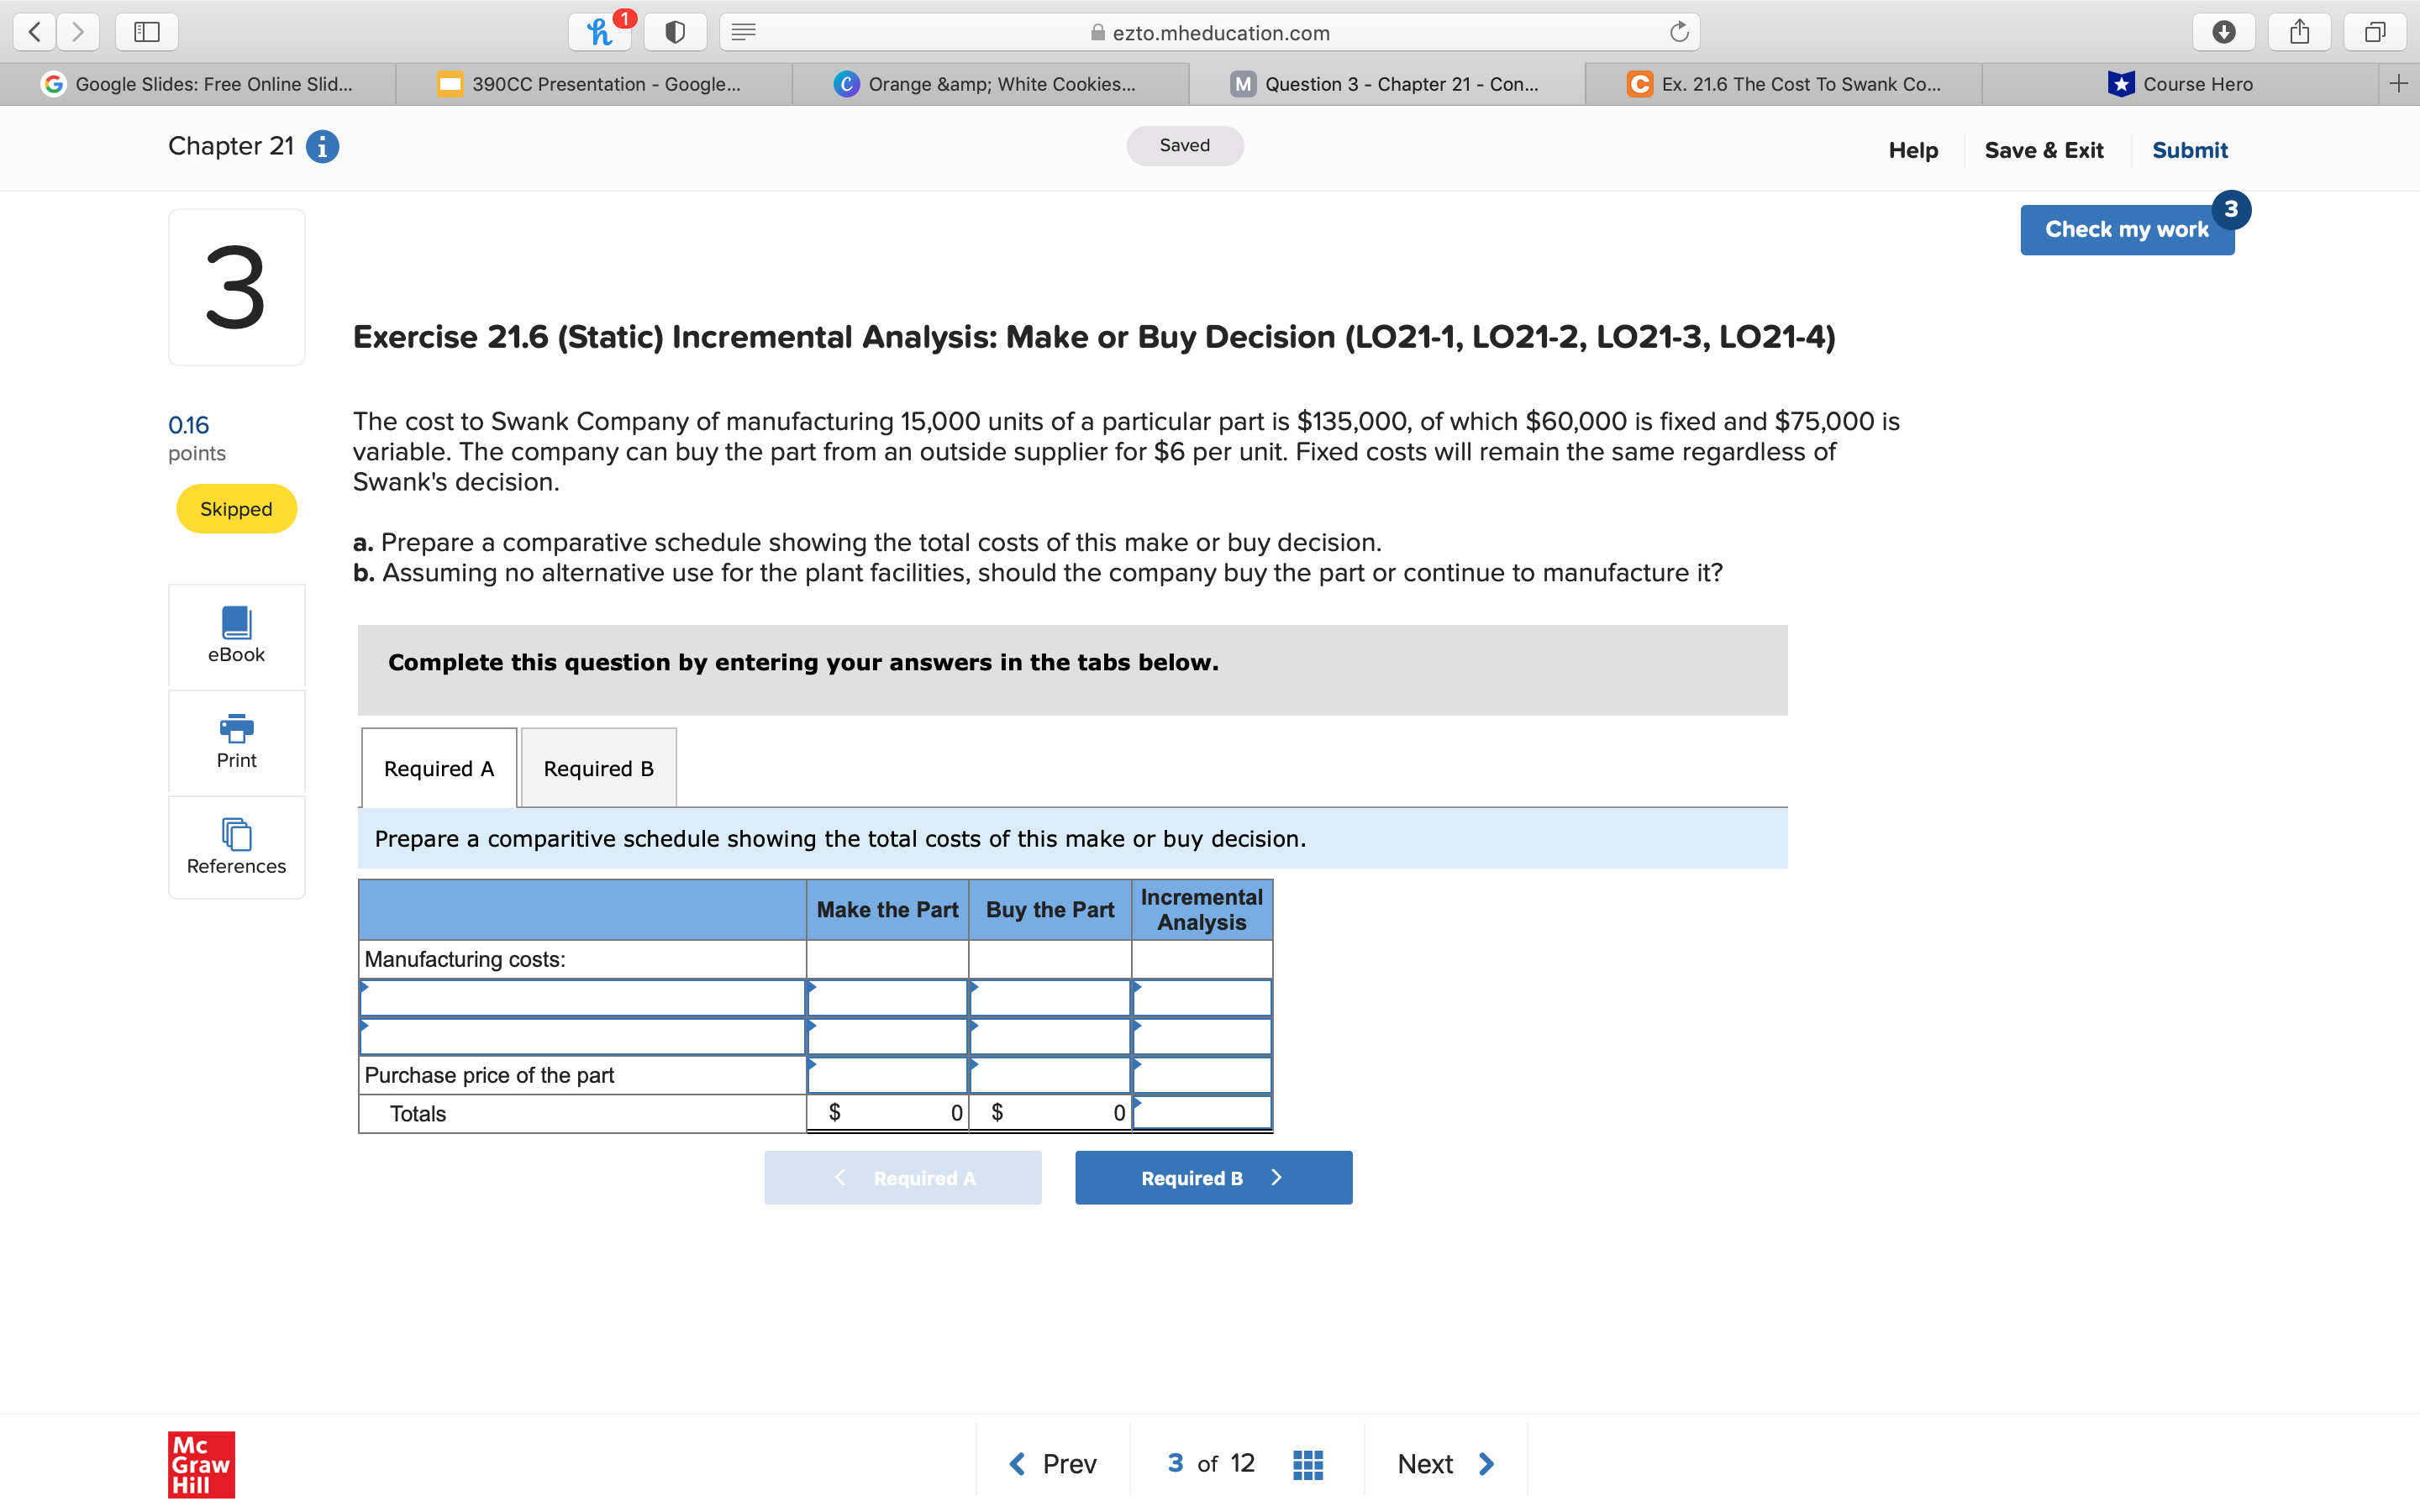The image size is (2420, 1512).
Task: Click the Submit link
Action: click(x=2190, y=150)
